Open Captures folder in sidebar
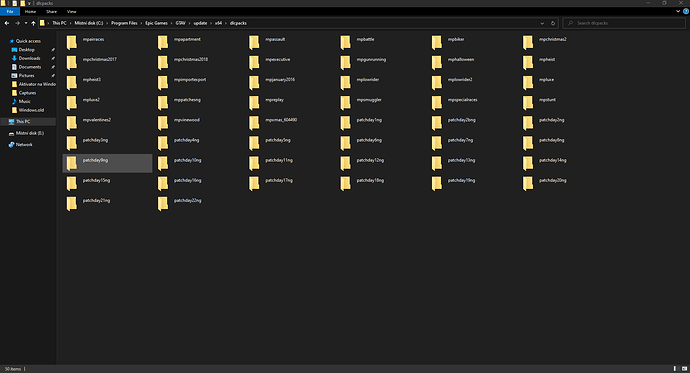This screenshot has width=690, height=373. 27,93
